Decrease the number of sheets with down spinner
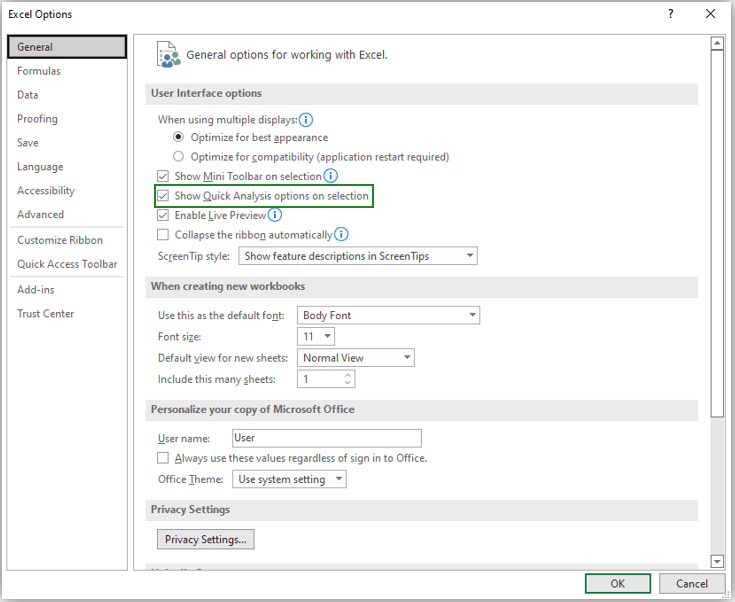Screen dimensions: 735x602 click(x=347, y=383)
